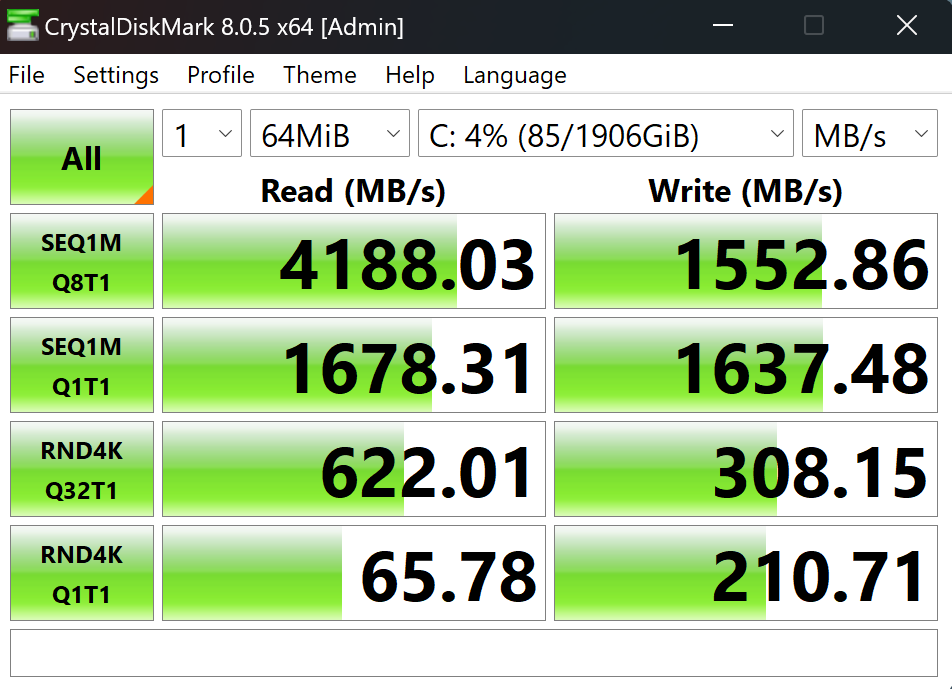Open the File menu
952x689 pixels.
click(27, 75)
